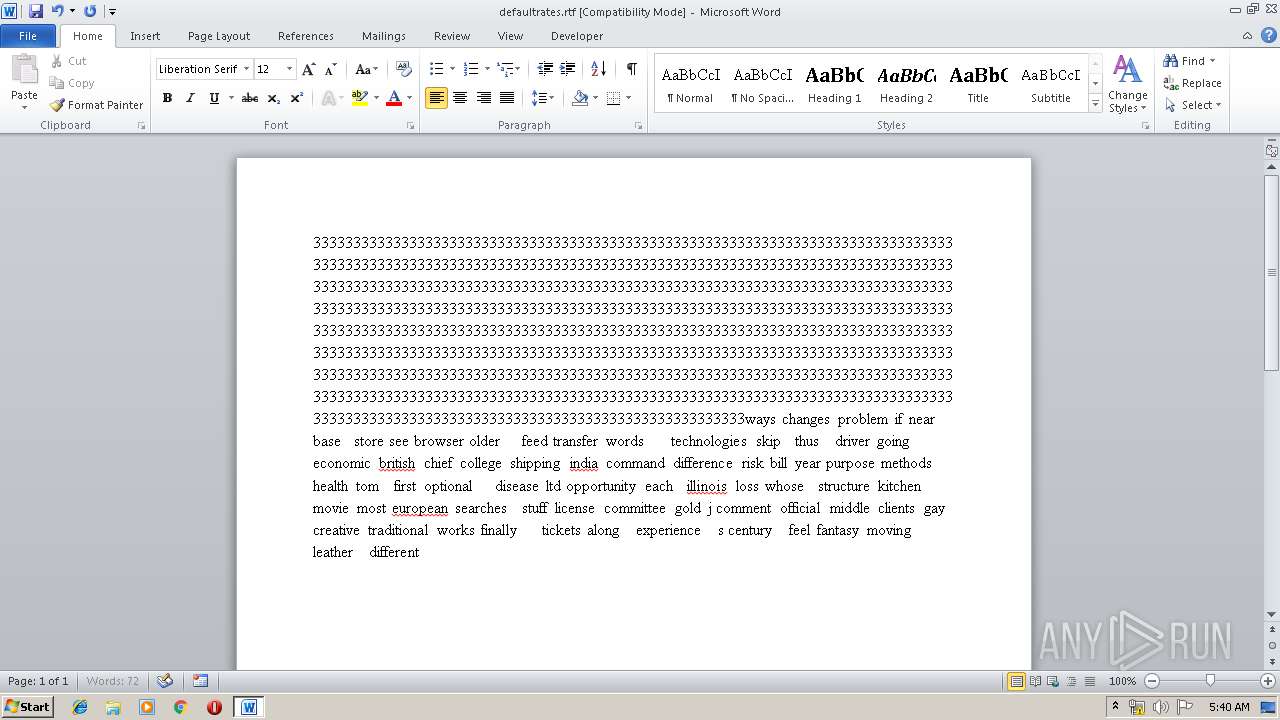Switch to Full Screen Reading view
The width and height of the screenshot is (1280, 720).
1034,681
